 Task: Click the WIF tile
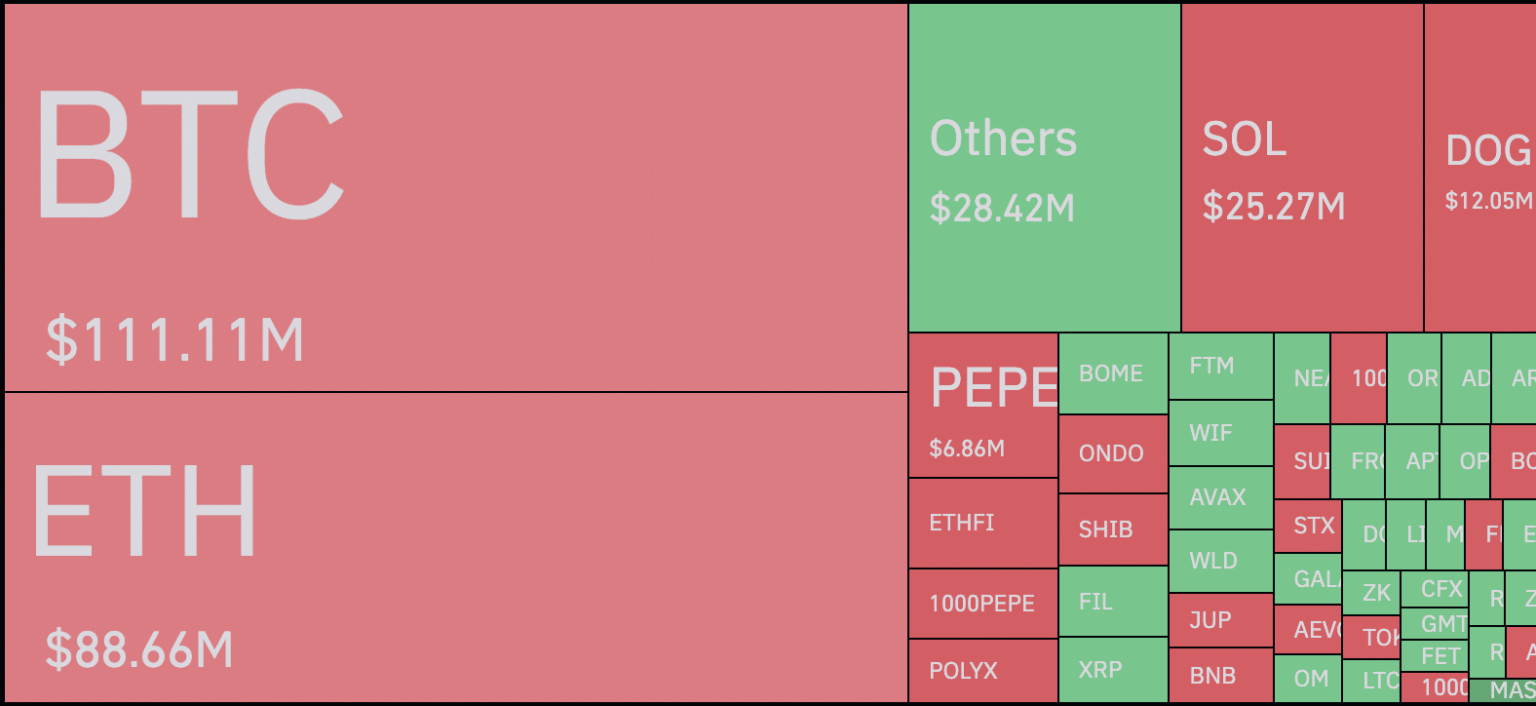pyautogui.click(x=1220, y=433)
